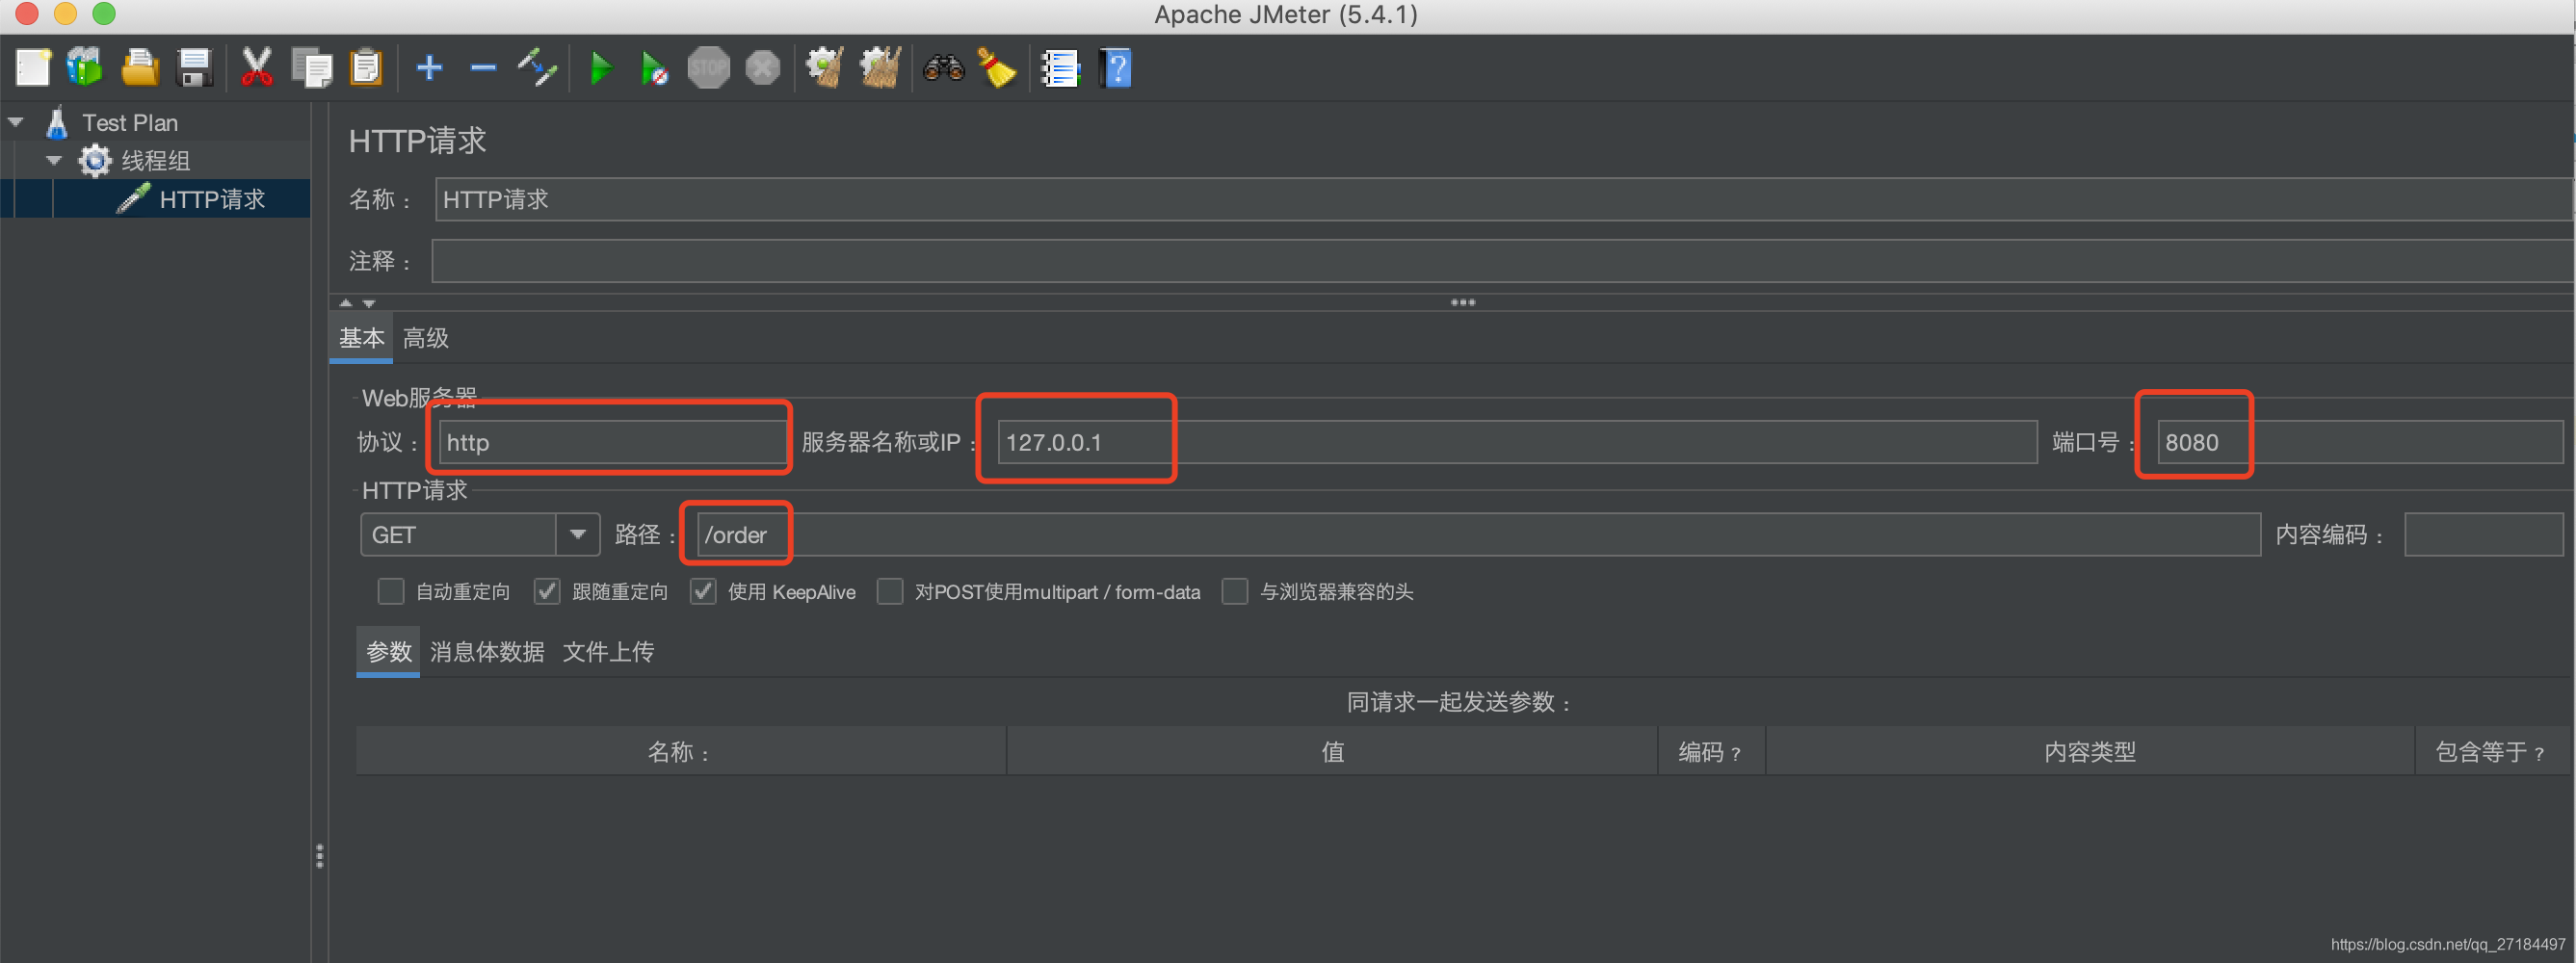The height and width of the screenshot is (963, 2576).
Task: Open the GET method dropdown
Action: point(577,535)
